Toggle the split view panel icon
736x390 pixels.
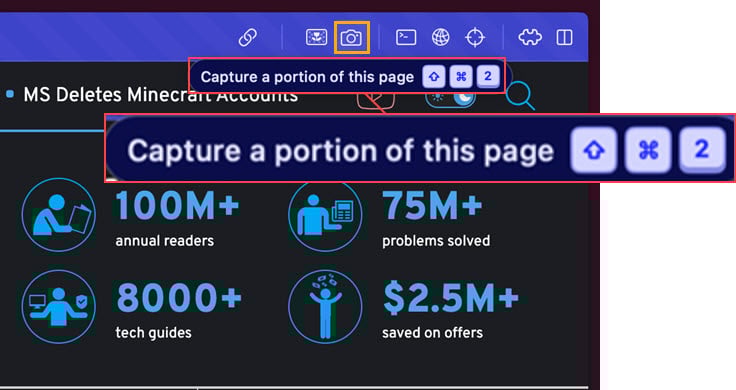[x=564, y=37]
